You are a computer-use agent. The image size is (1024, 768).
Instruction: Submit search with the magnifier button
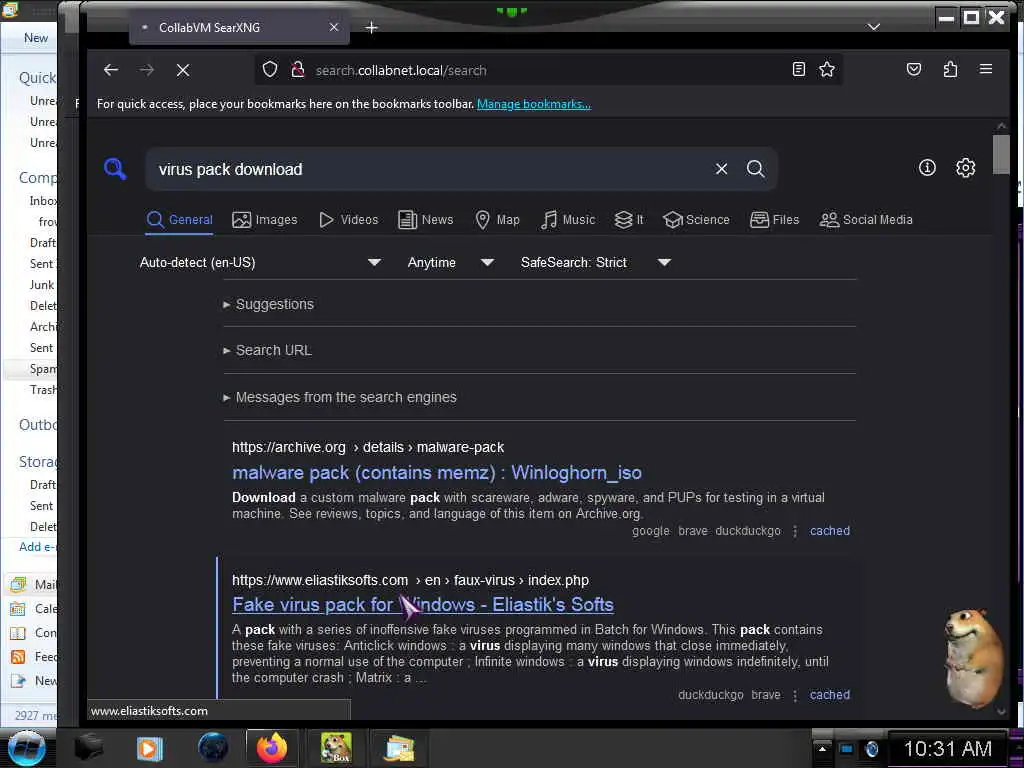click(756, 169)
